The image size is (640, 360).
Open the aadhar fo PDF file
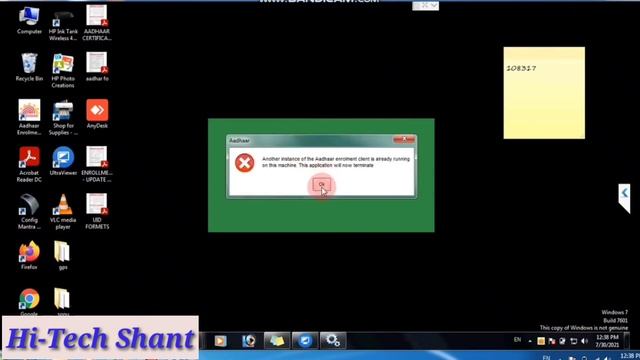point(97,67)
